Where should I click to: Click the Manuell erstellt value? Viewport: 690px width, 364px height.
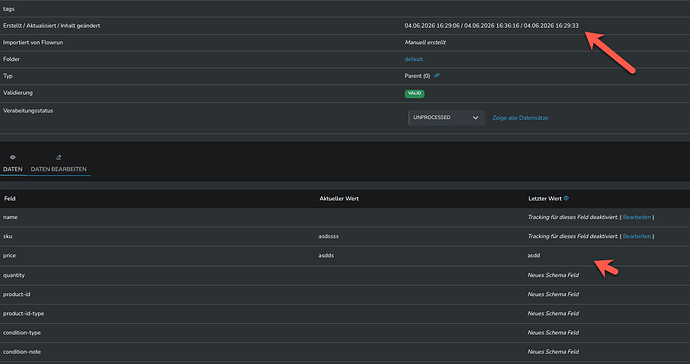pos(425,42)
